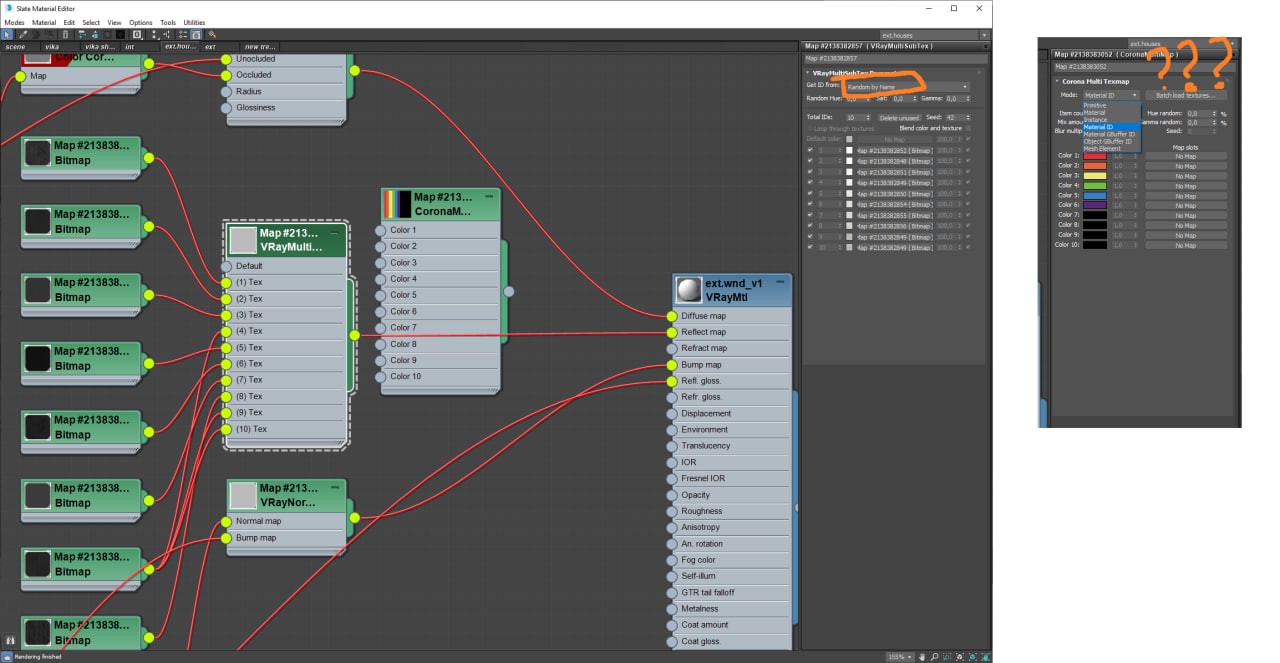This screenshot has width=1280, height=663.
Task: Open the red Color 1 swatch
Action: coord(1095,156)
